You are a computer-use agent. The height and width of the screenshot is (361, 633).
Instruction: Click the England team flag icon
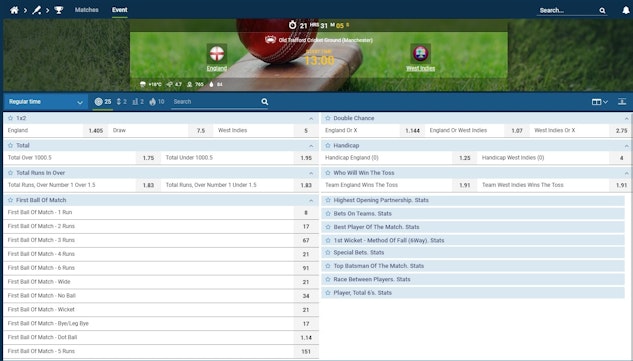coord(217,53)
